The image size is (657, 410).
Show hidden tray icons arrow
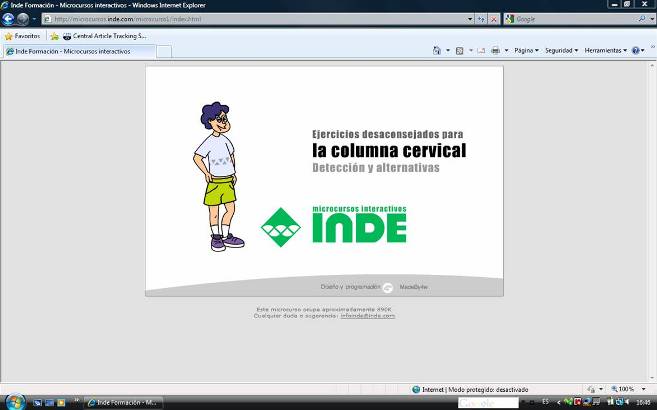[x=559, y=402]
